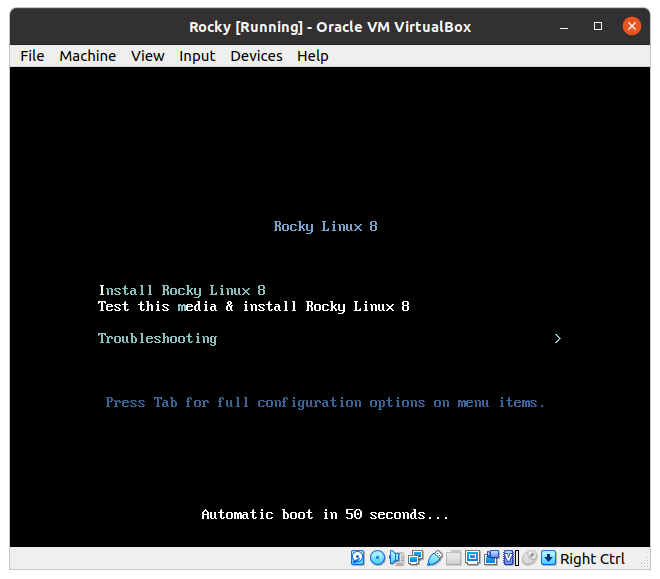660x579 pixels.
Task: Open the Machine menu
Action: point(88,56)
